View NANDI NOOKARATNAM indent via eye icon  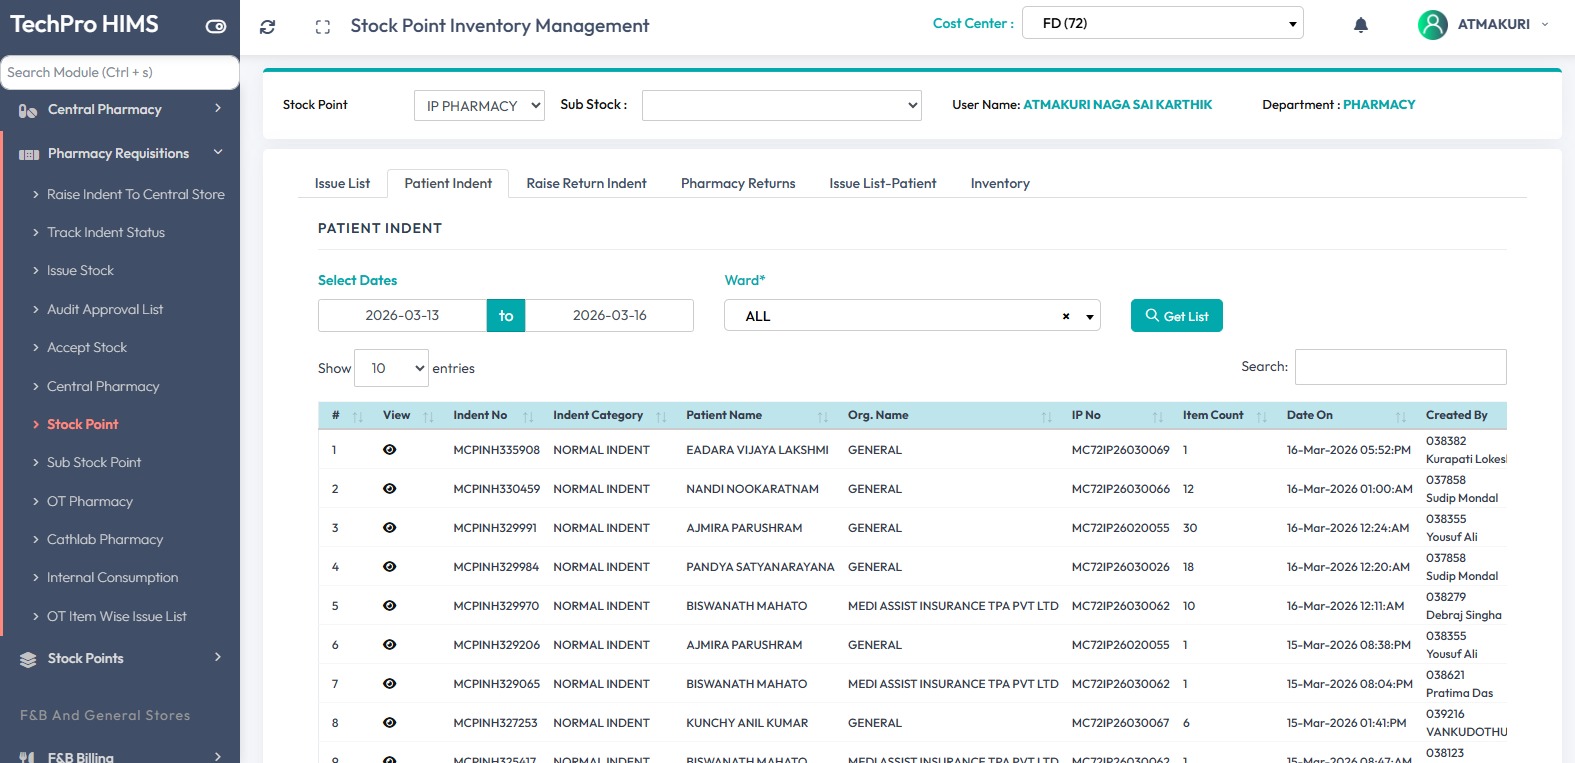[x=389, y=489]
